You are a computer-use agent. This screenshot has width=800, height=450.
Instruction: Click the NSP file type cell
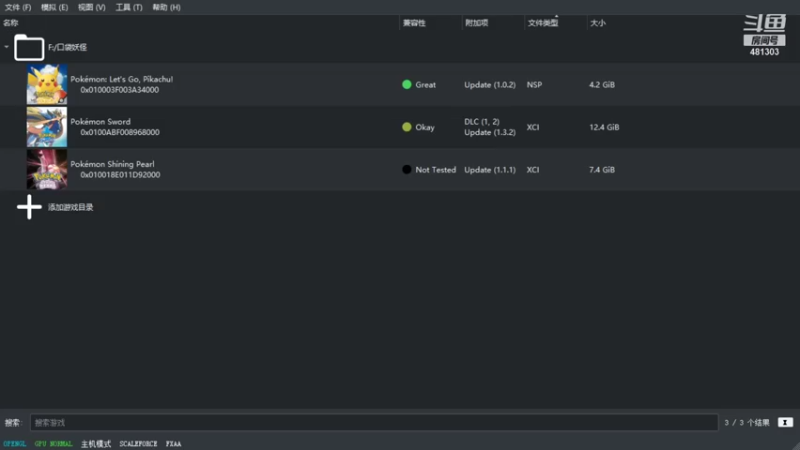point(534,85)
